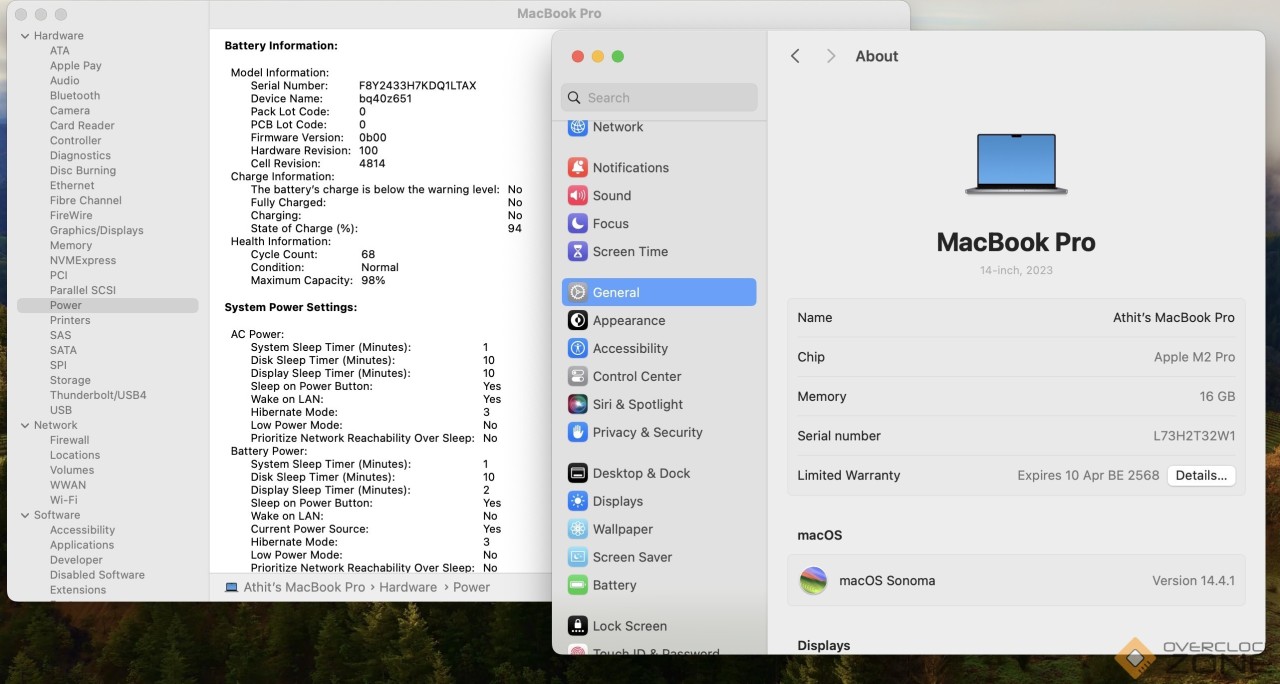The image size is (1280, 684).
Task: Click the Search field in settings
Action: (660, 98)
